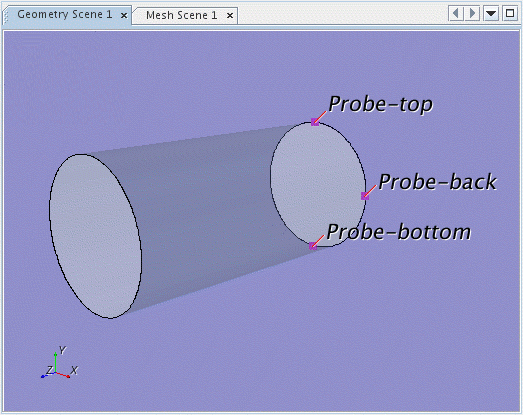This screenshot has height=415, width=523.
Task: Open the Mesh Scene 1 tab
Action: coord(181,15)
